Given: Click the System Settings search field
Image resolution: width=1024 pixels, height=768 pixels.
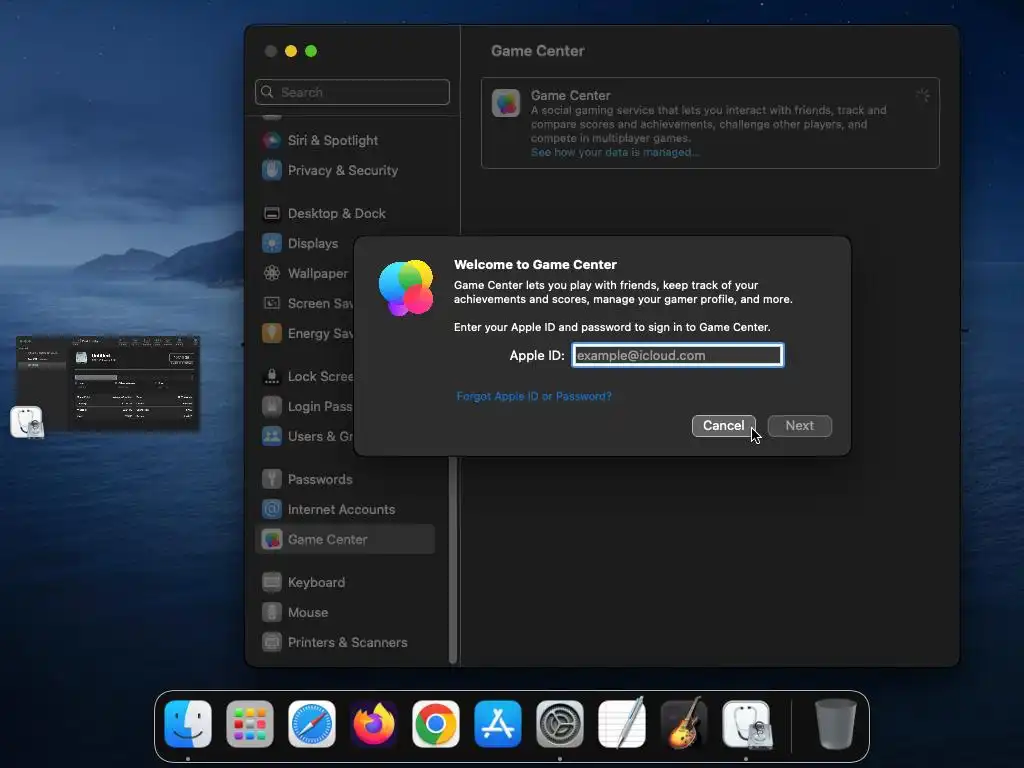Looking at the screenshot, I should point(352,92).
